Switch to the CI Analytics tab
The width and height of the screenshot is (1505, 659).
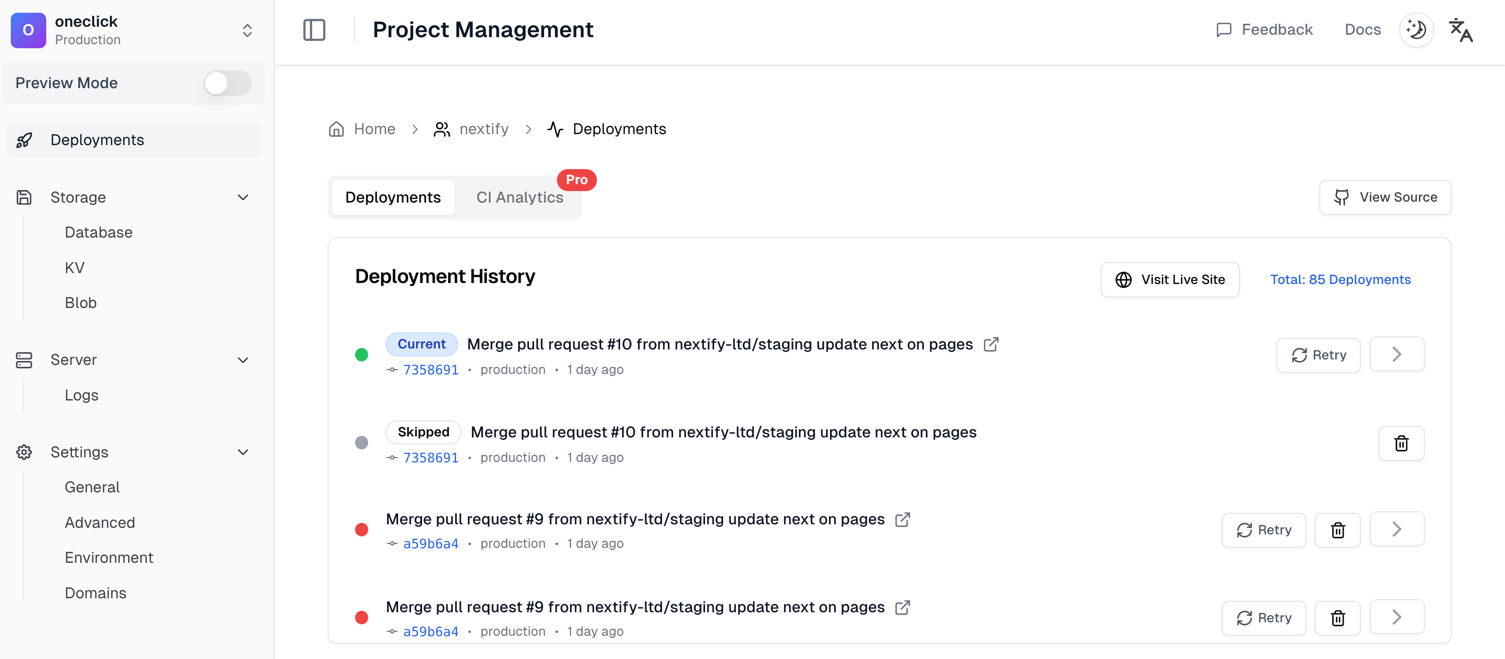(519, 197)
